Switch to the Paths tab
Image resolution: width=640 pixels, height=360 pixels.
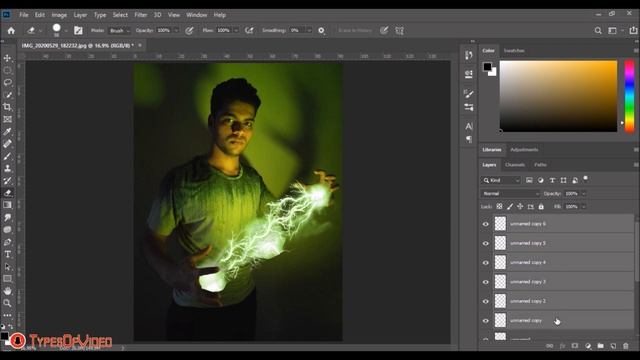[x=540, y=165]
